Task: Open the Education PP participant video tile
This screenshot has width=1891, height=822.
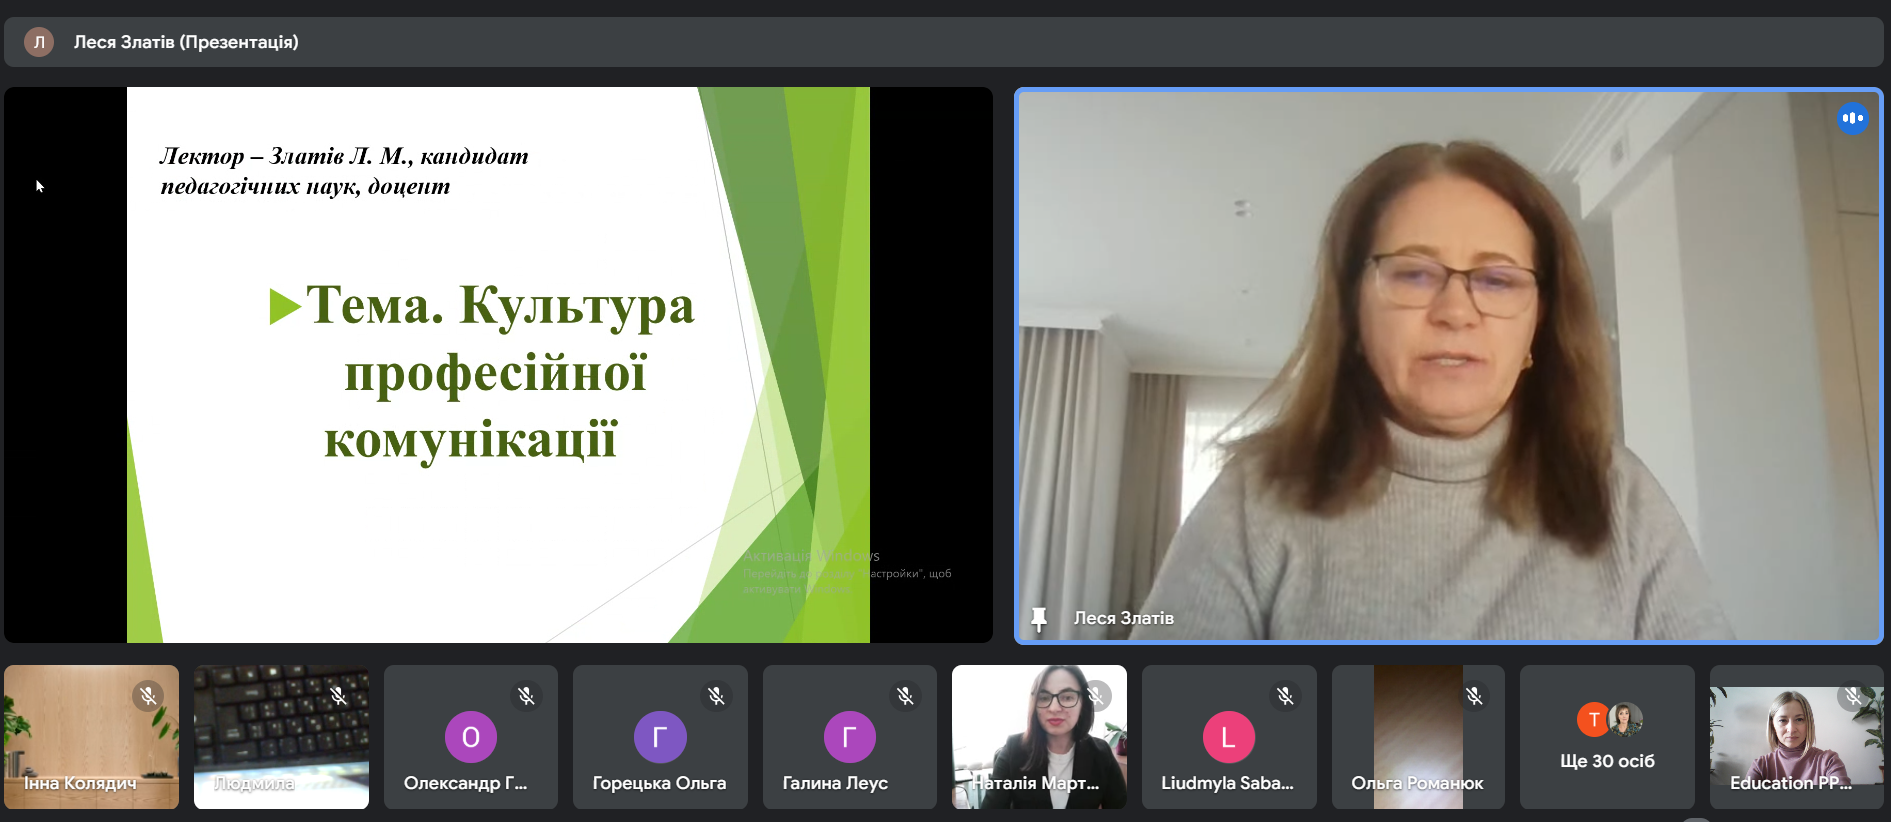Action: pyautogui.click(x=1796, y=735)
